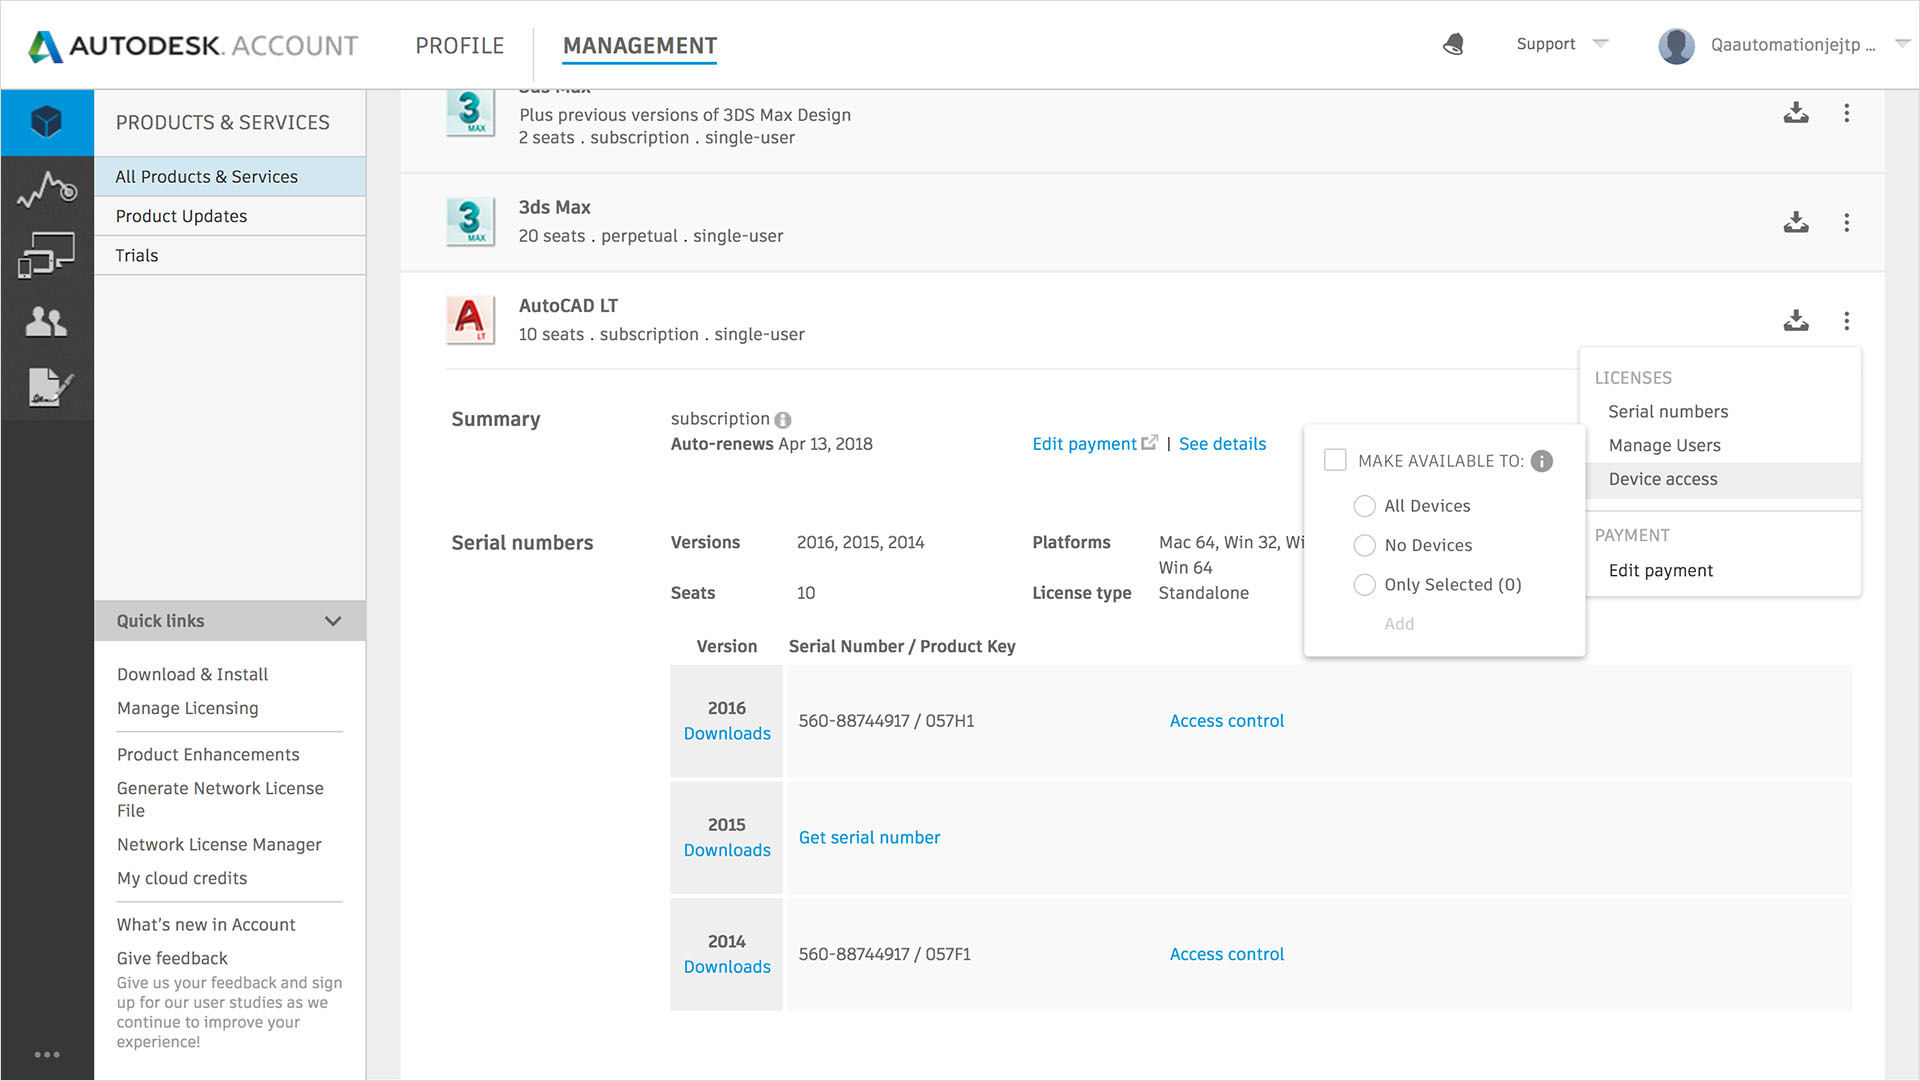Click the info icon next to subscription
The image size is (1920, 1081).
[783, 420]
